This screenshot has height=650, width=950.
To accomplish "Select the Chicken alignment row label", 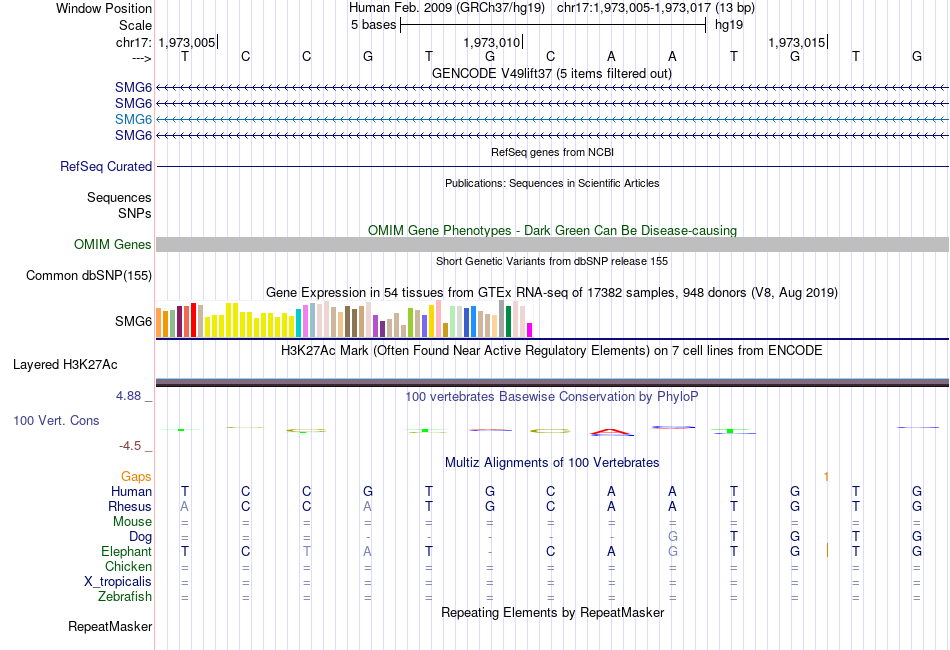I will pos(128,566).
